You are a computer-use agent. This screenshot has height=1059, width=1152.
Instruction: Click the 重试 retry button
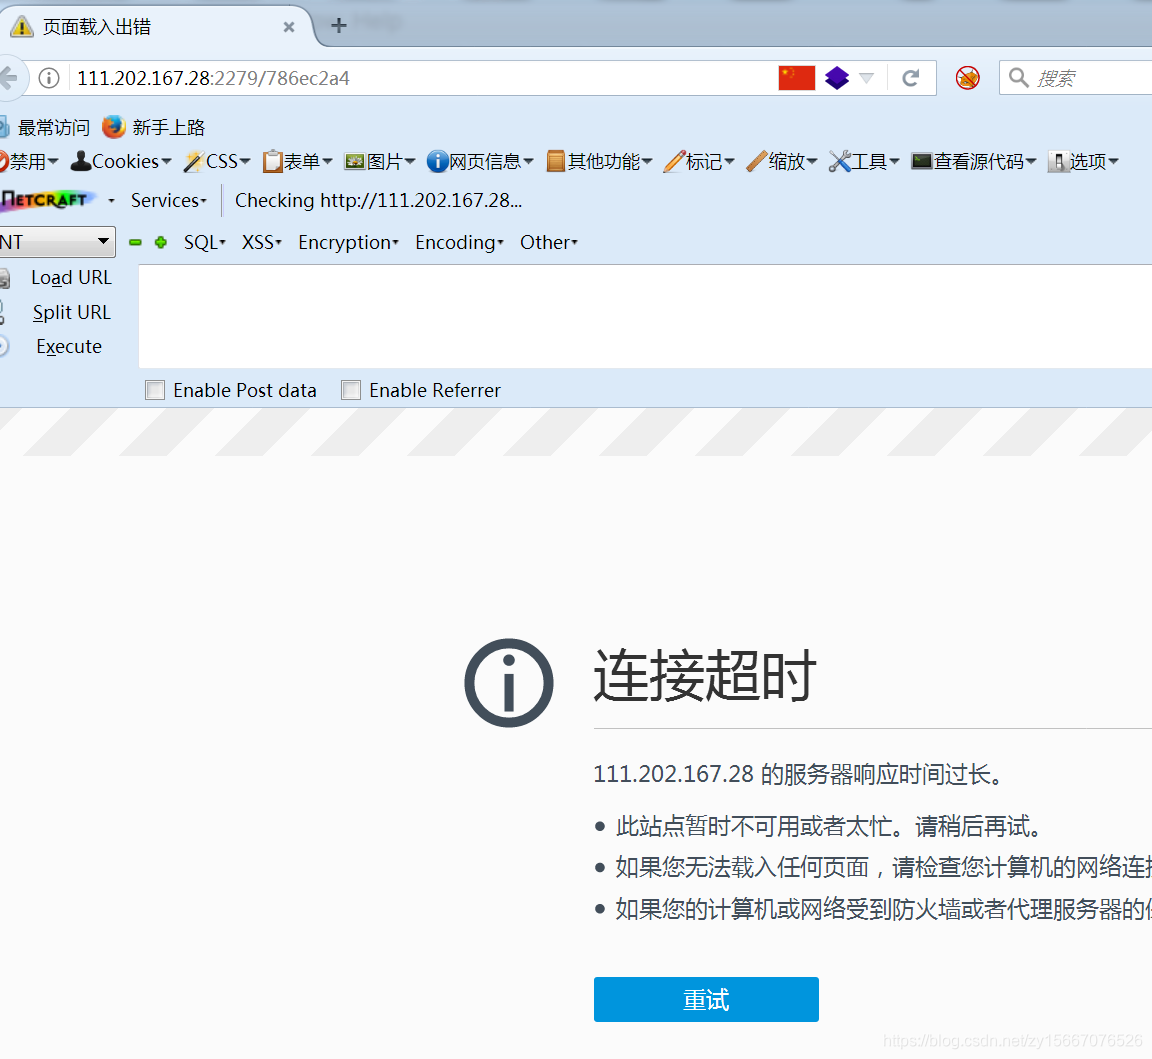[x=706, y=999]
